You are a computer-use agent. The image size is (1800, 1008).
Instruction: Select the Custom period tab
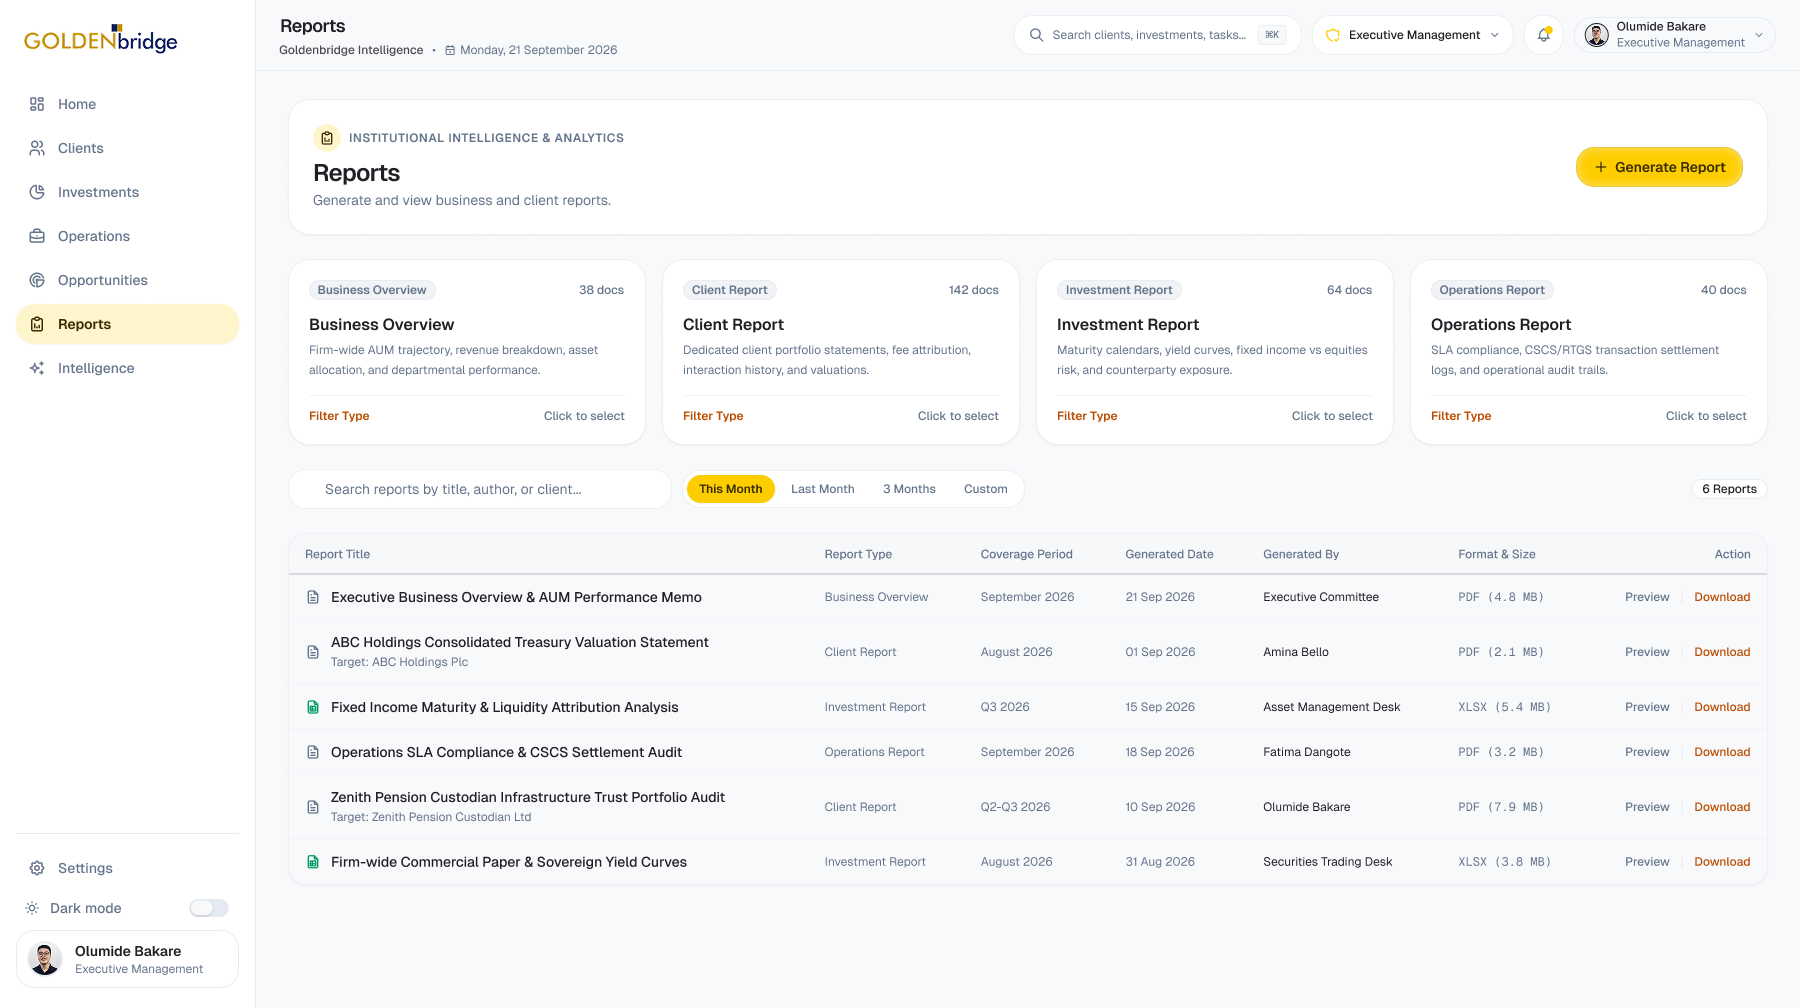(986, 489)
